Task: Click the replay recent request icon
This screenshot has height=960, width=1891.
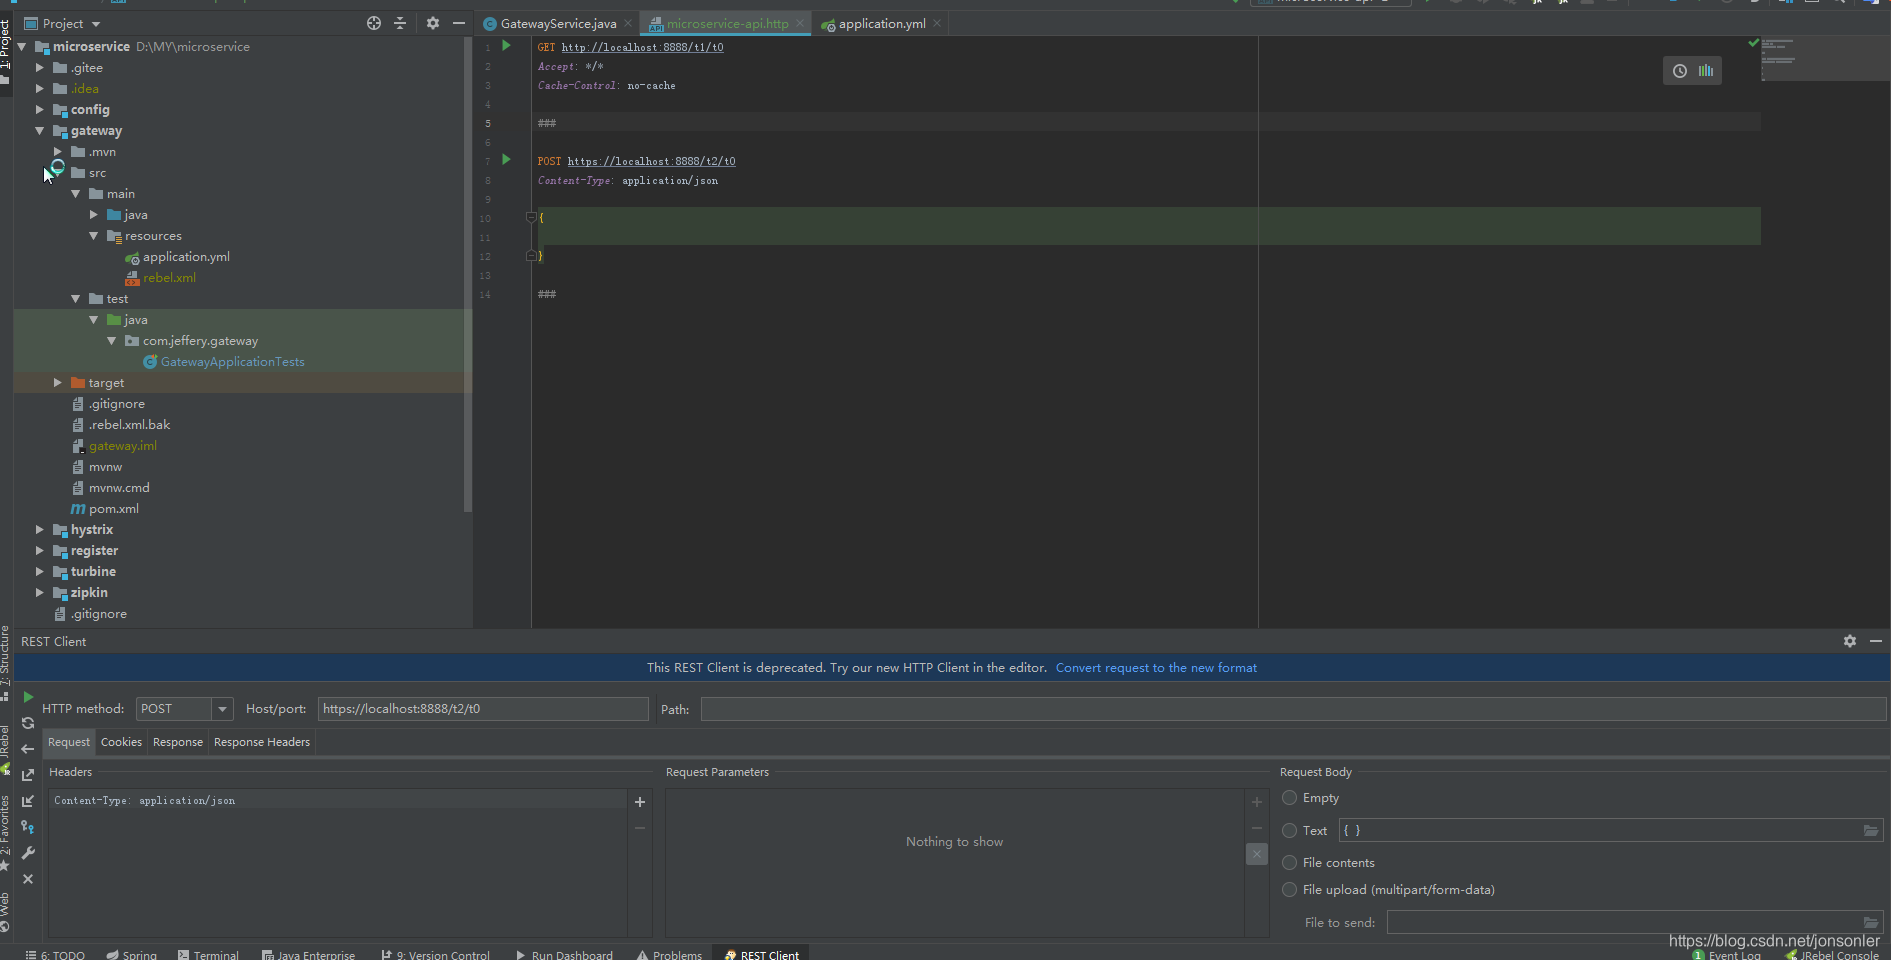Action: (28, 723)
